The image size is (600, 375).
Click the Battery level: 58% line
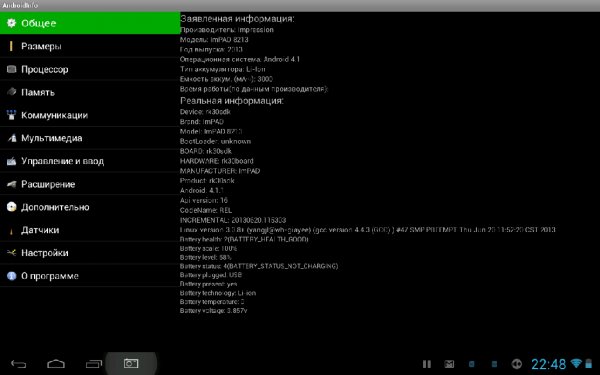(x=205, y=258)
